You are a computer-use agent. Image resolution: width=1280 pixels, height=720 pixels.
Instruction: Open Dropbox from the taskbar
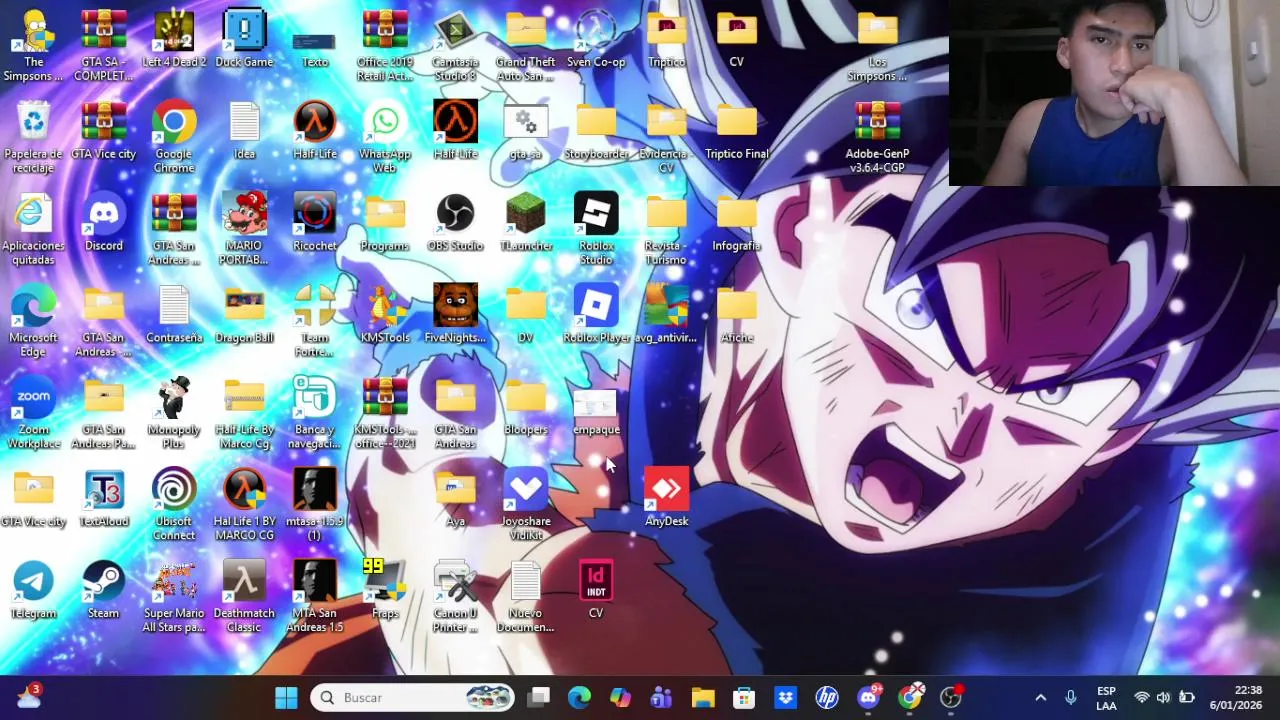(x=785, y=697)
